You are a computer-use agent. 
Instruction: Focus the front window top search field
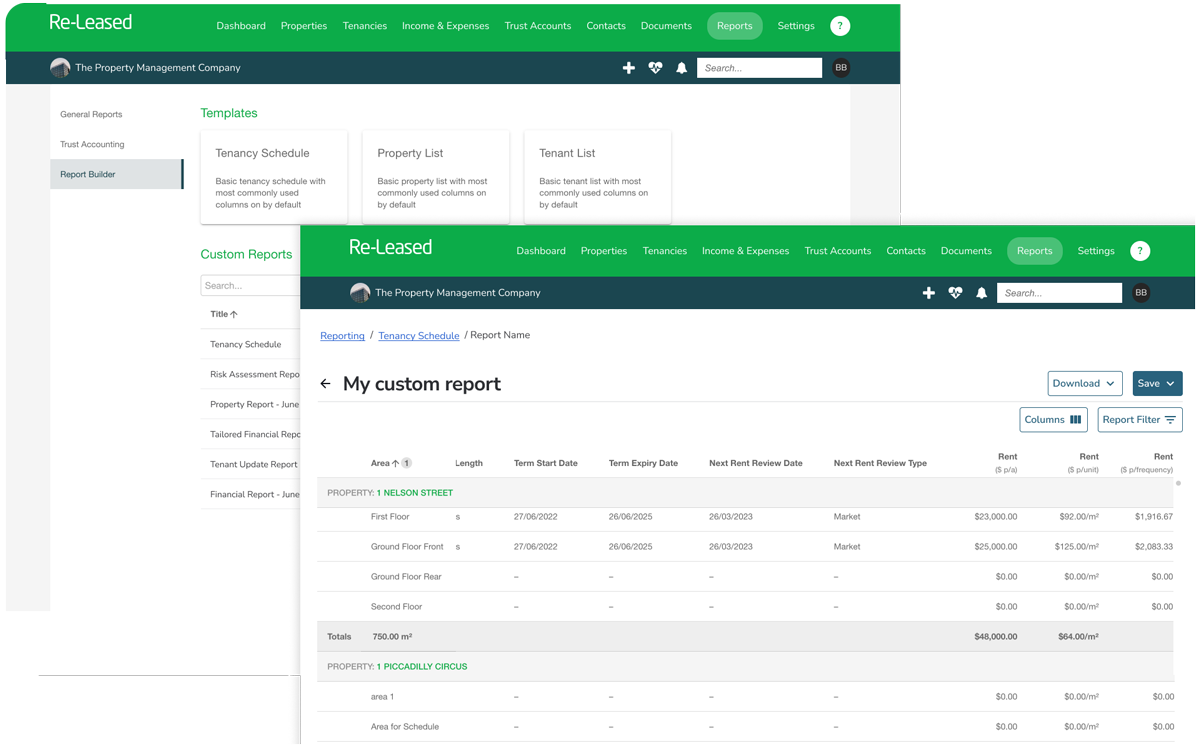pos(1059,293)
